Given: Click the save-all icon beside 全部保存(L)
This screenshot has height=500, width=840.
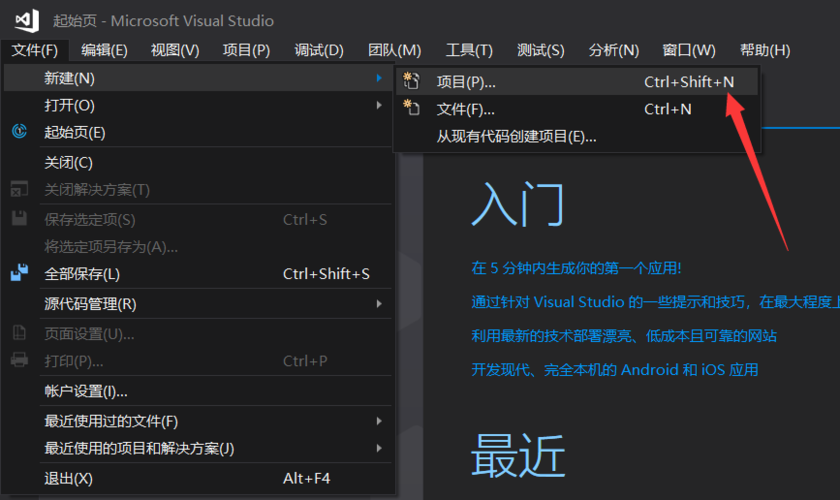Looking at the screenshot, I should tap(19, 273).
